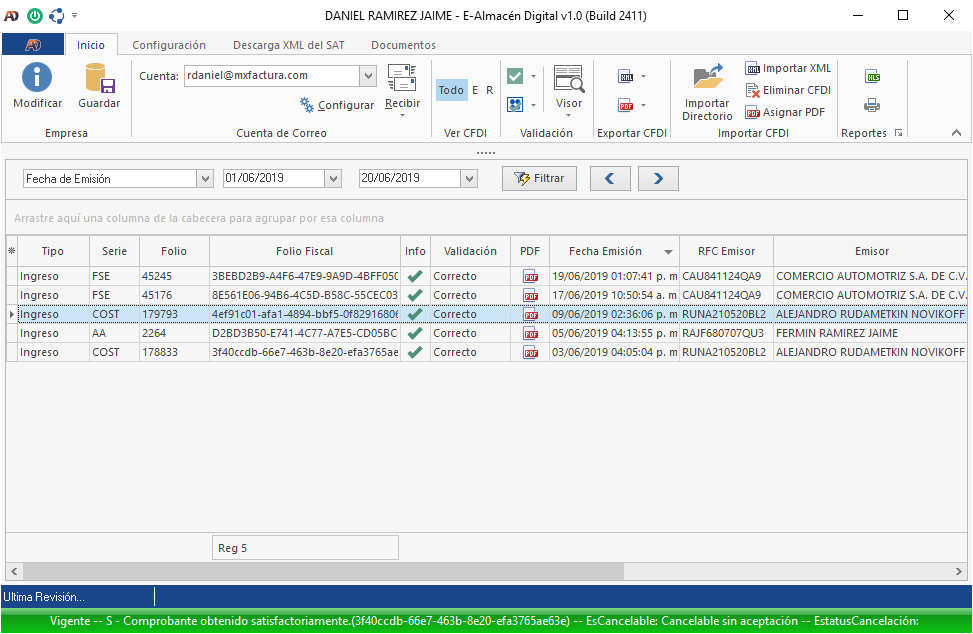973x634 pixels.
Task: Open the Fecha de Emisión filter dropdown
Action: click(x=205, y=179)
